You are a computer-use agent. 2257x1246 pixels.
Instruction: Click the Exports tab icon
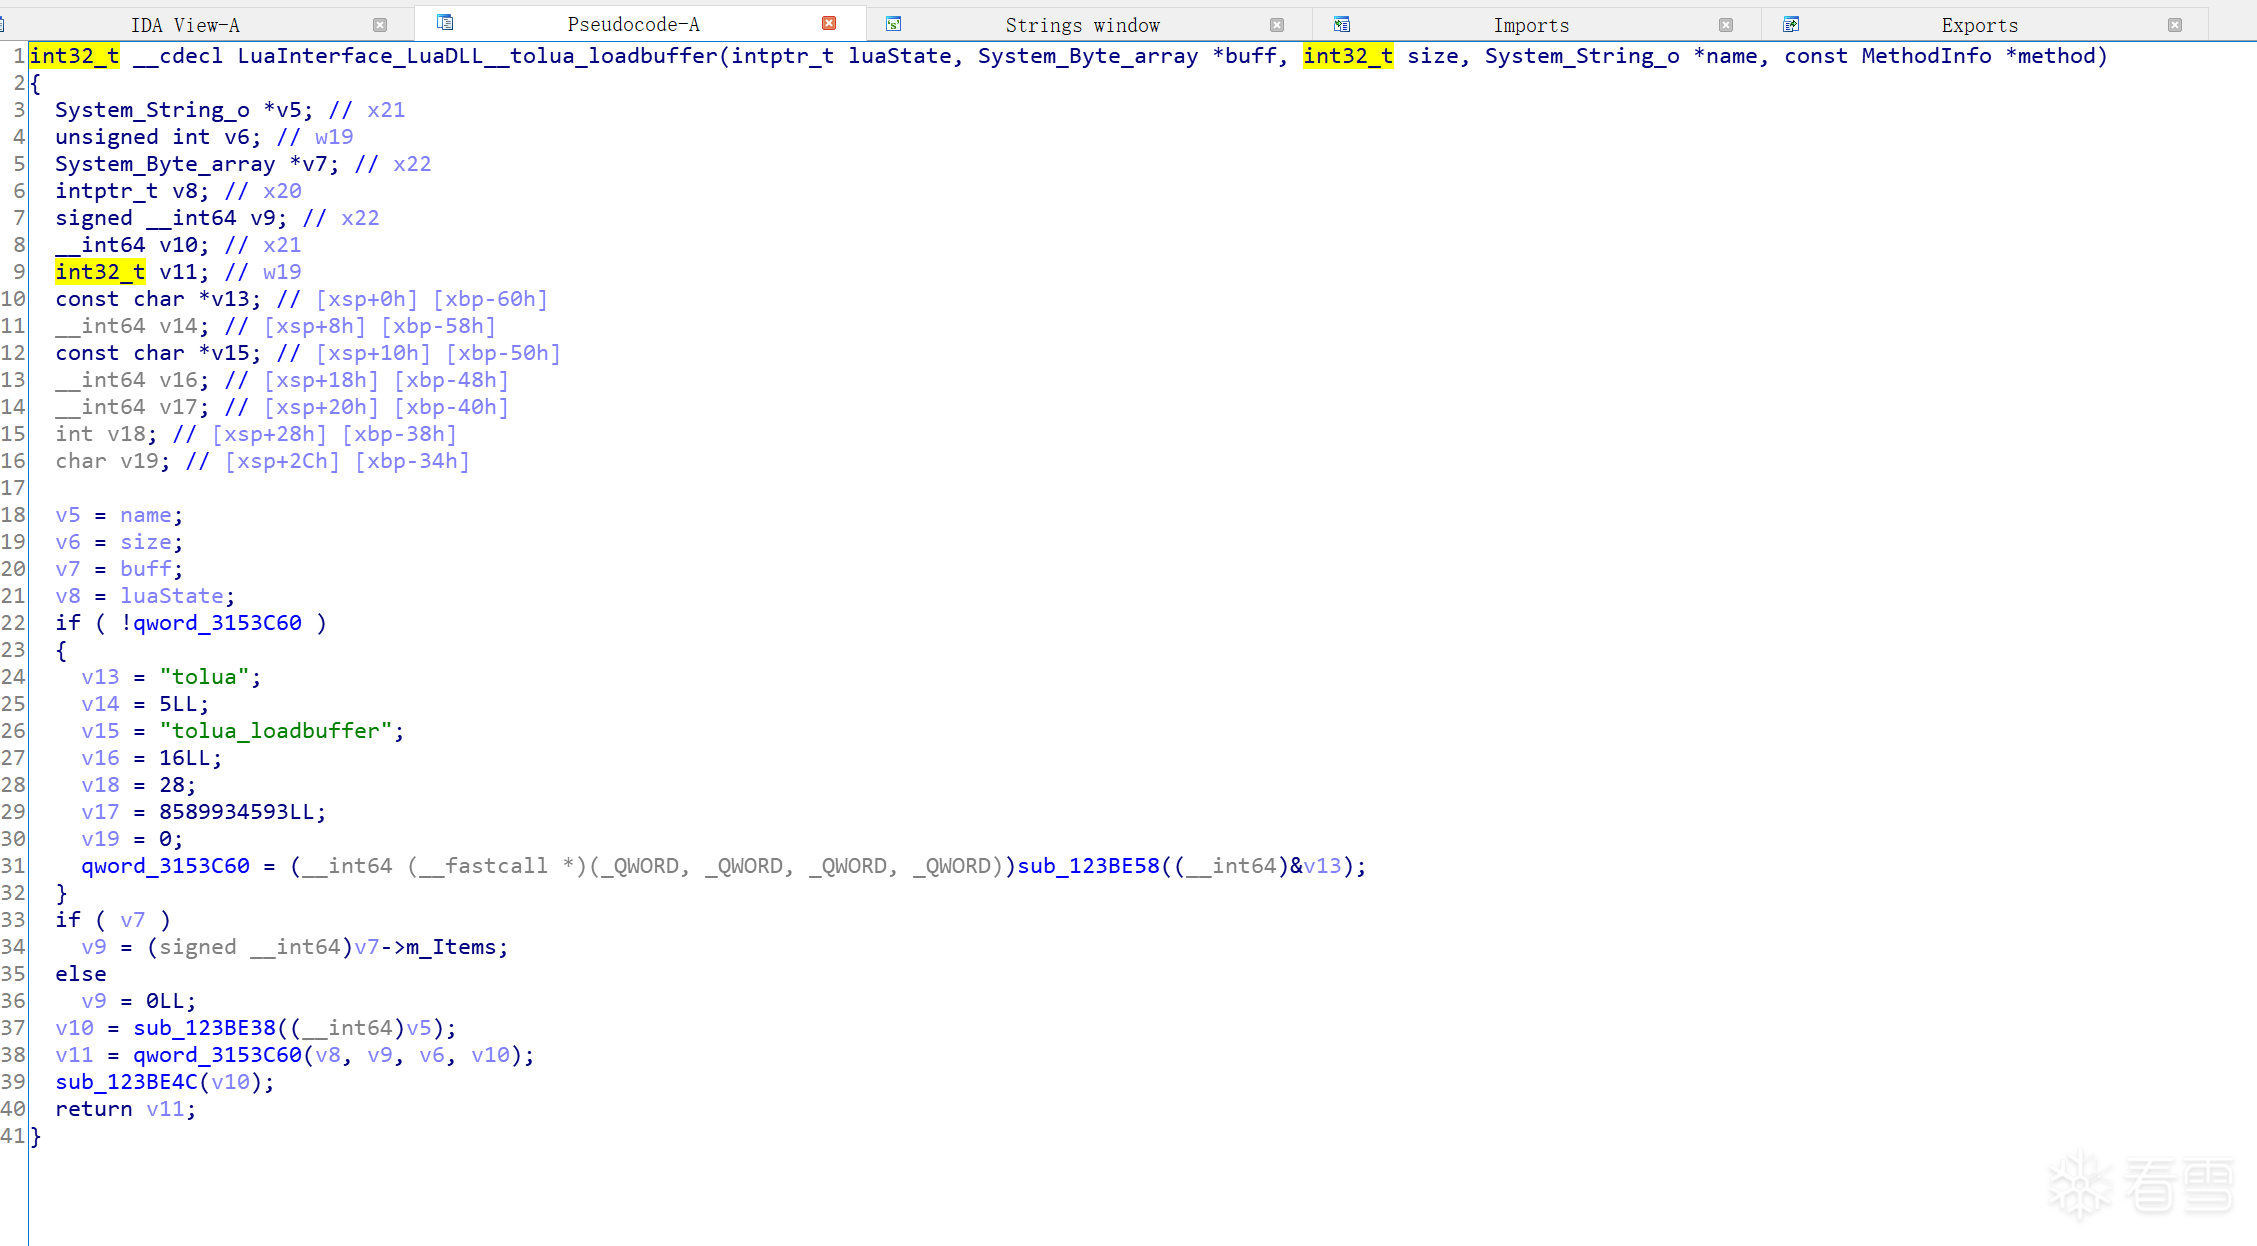(x=1791, y=24)
